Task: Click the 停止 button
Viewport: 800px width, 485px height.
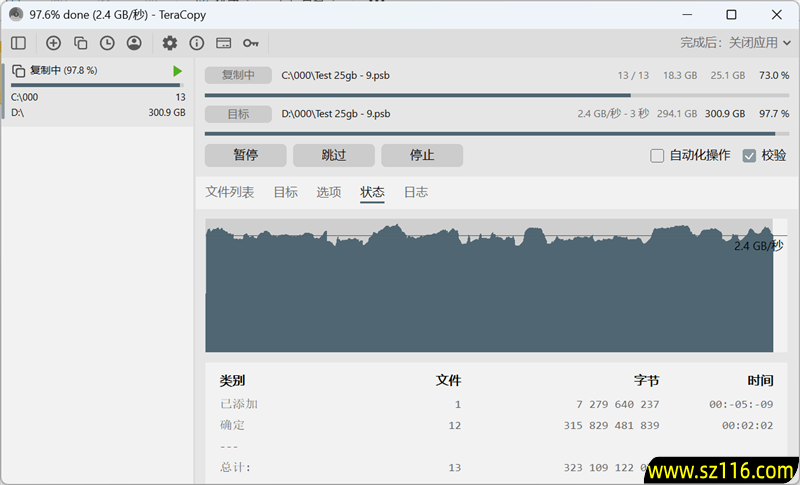Action: tap(422, 155)
